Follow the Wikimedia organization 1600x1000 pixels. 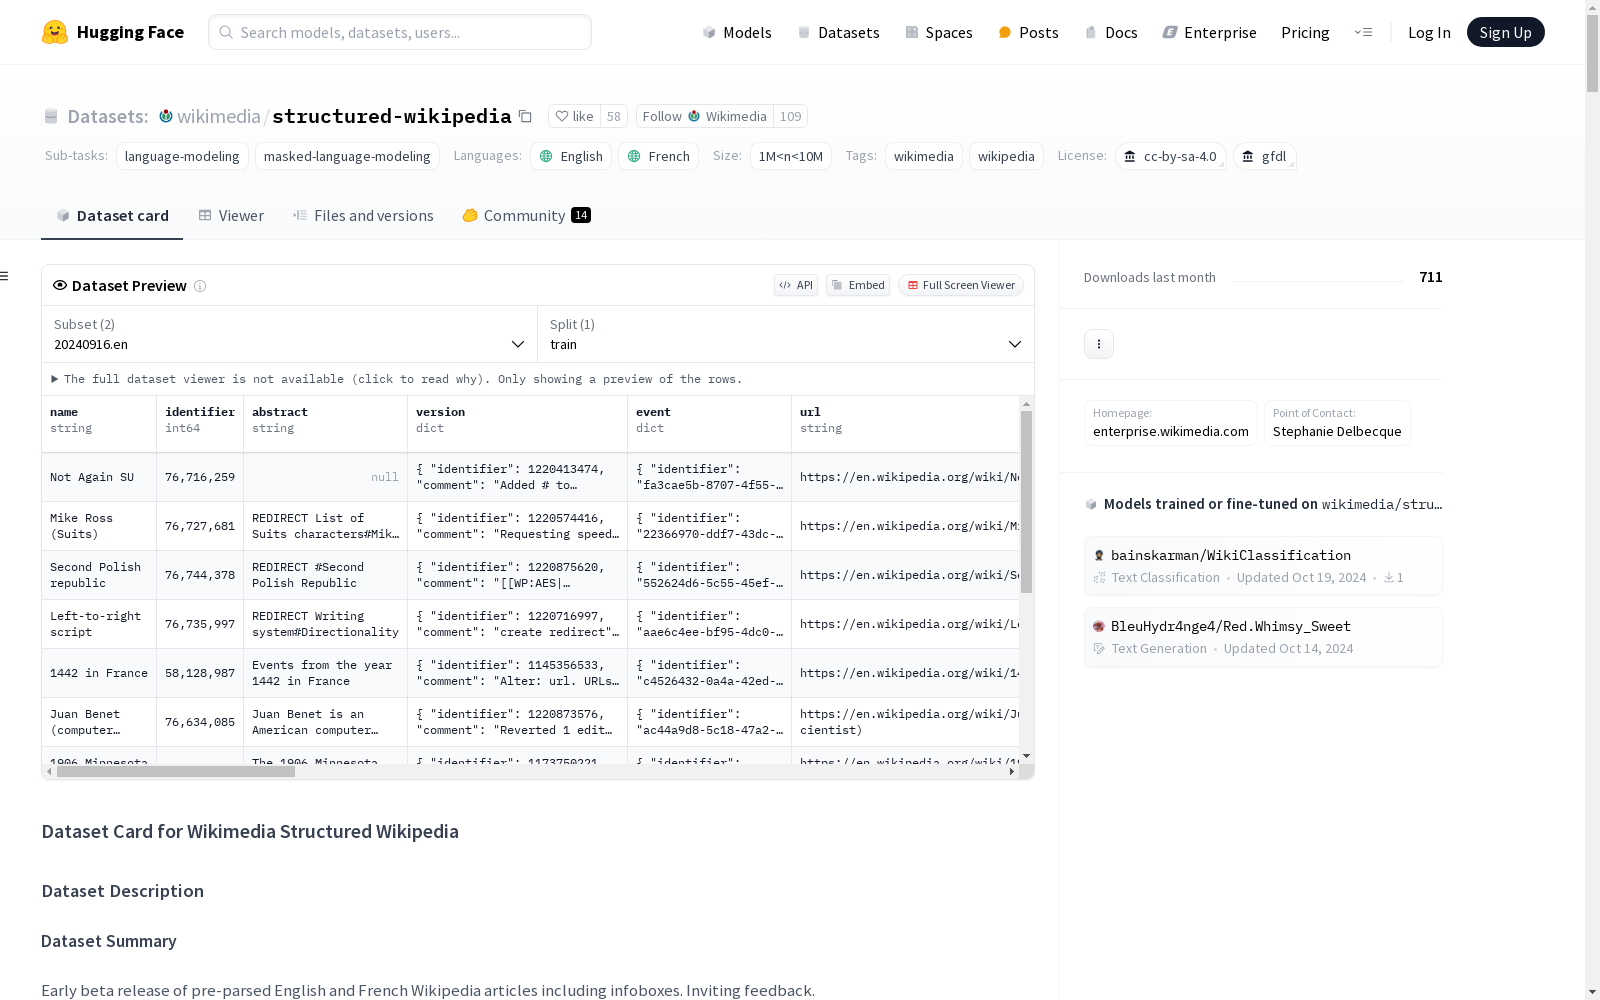[705, 116]
